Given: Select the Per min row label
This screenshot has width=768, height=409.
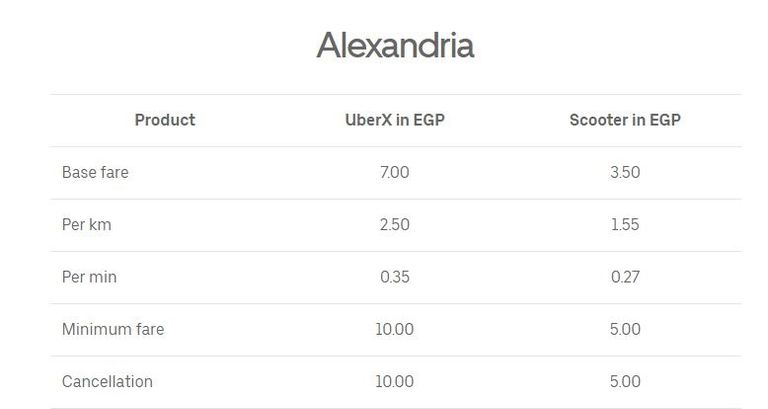Looking at the screenshot, I should coord(89,276).
